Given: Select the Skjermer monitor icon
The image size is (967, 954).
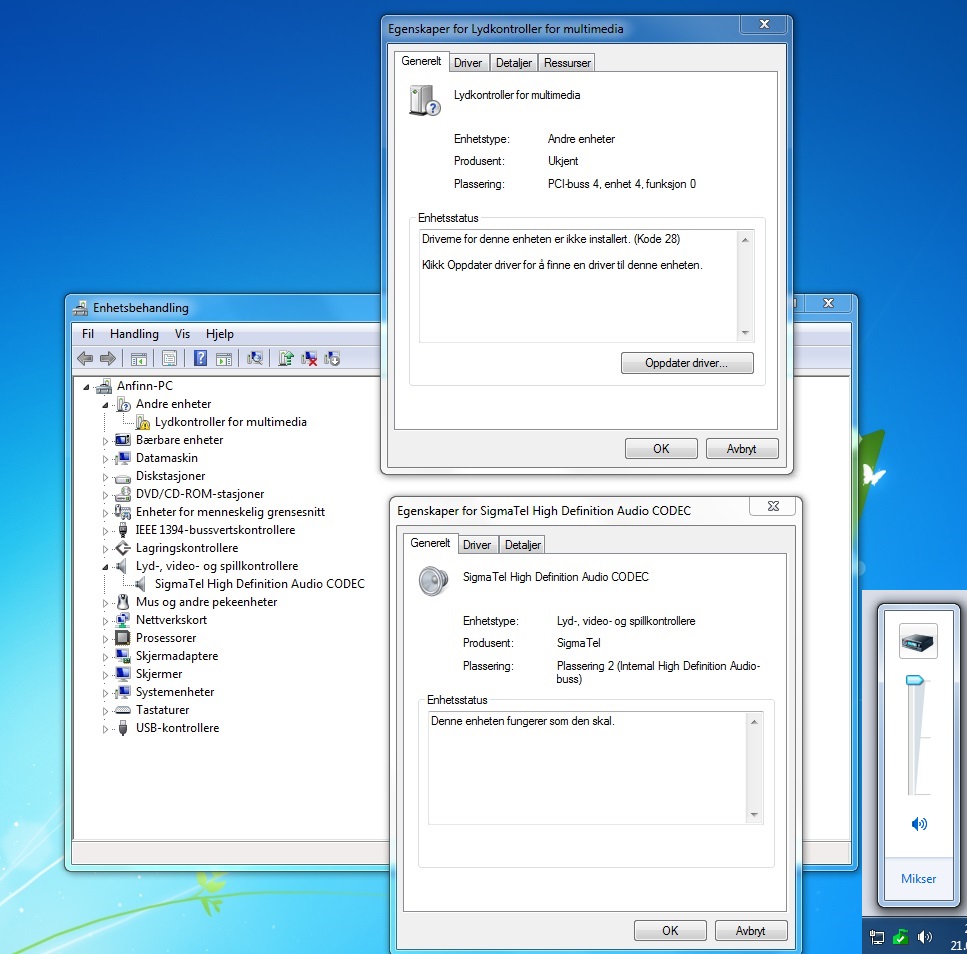Looking at the screenshot, I should click(x=123, y=673).
